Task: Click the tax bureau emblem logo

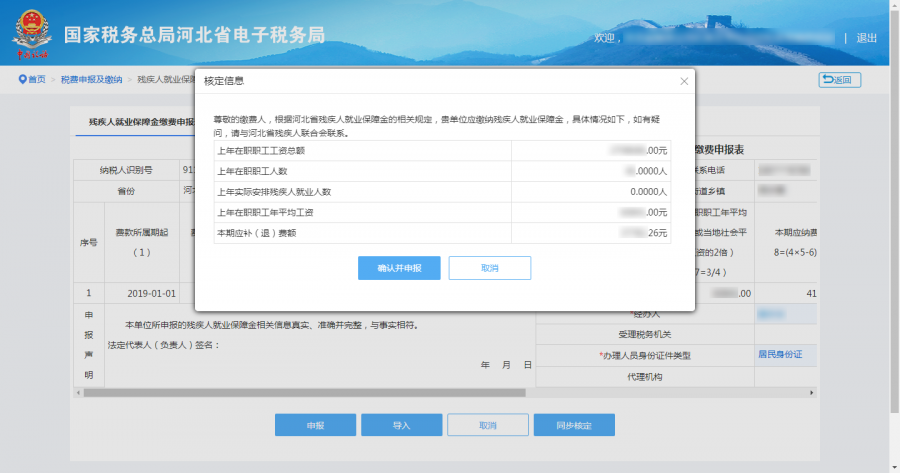Action: click(32, 34)
